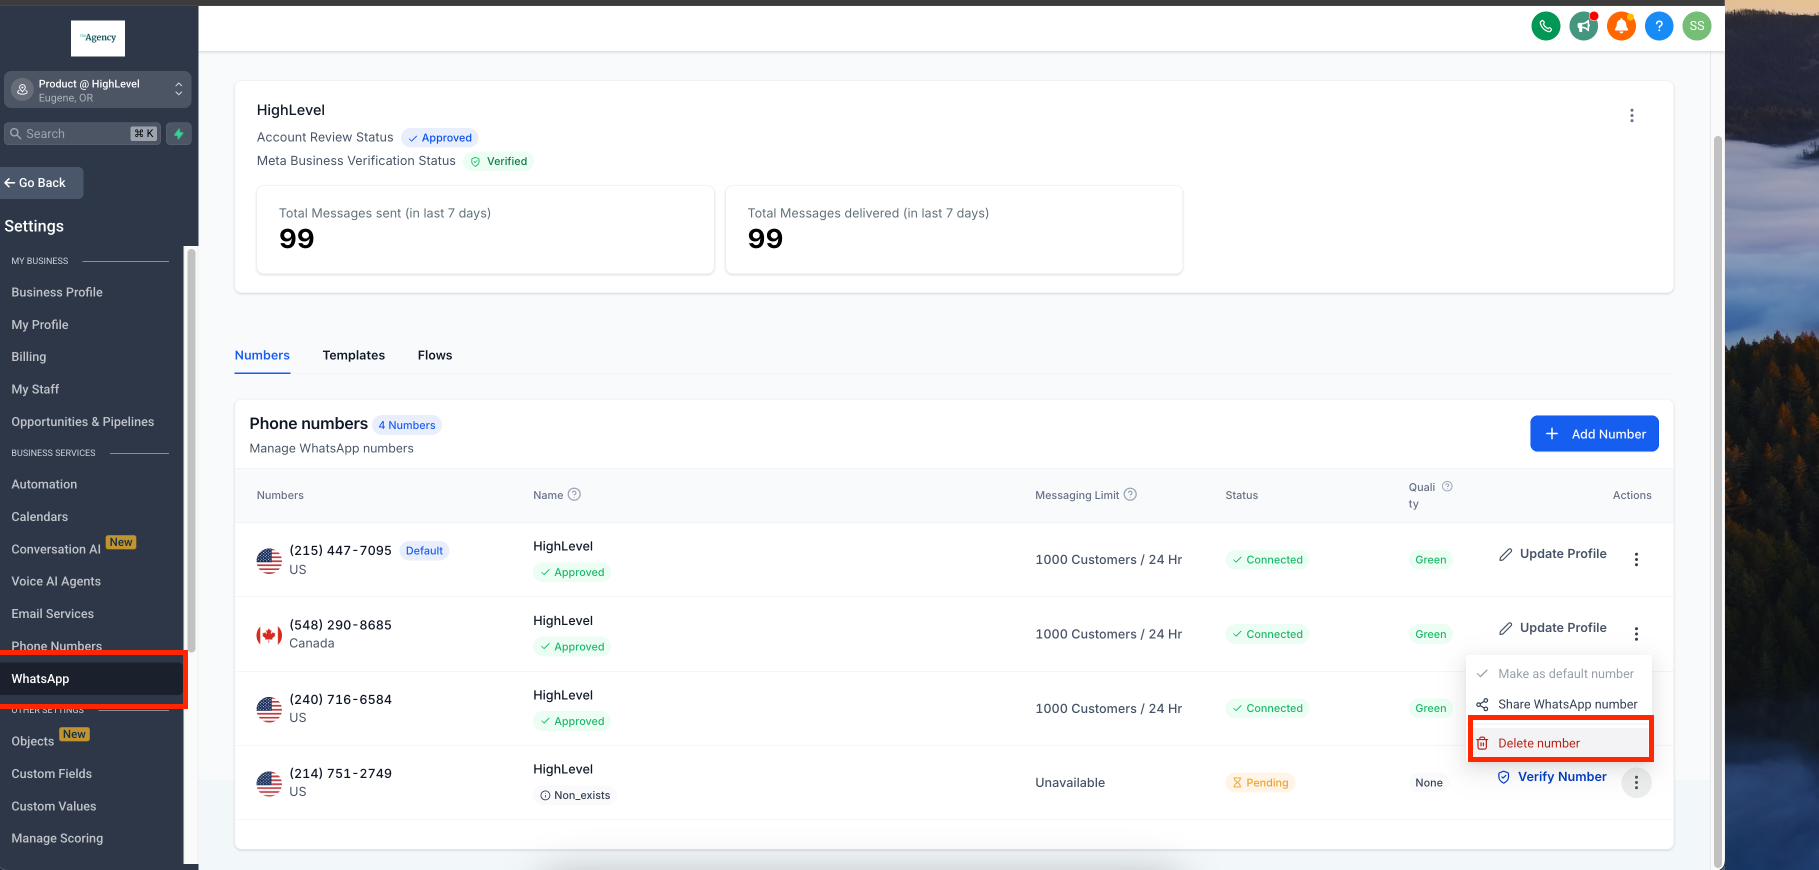Switch to the Templates tab
1819x870 pixels.
tap(354, 355)
